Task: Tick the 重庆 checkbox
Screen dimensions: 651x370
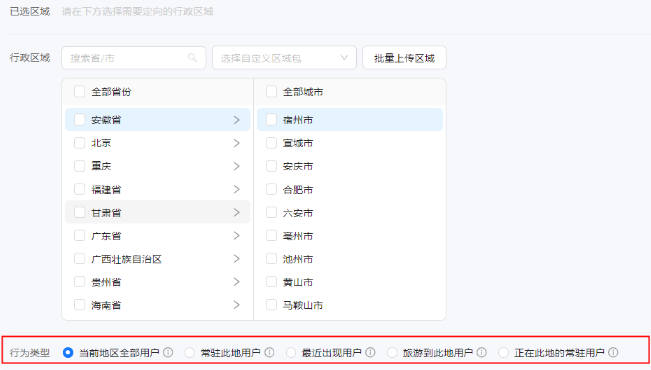Action: tap(79, 166)
